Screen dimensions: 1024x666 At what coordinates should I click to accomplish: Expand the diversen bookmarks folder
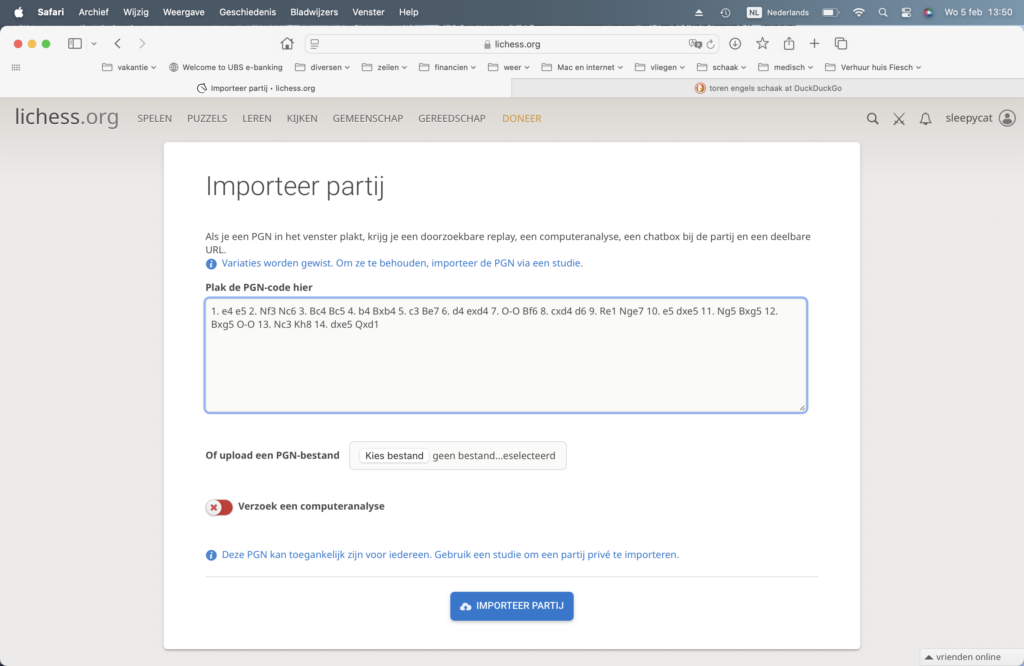point(323,67)
